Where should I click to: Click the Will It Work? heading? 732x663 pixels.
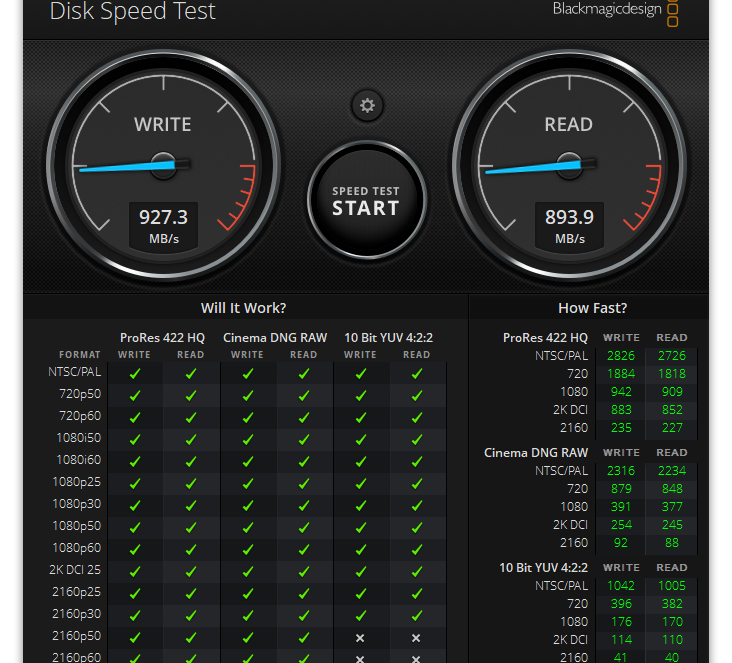point(243,308)
